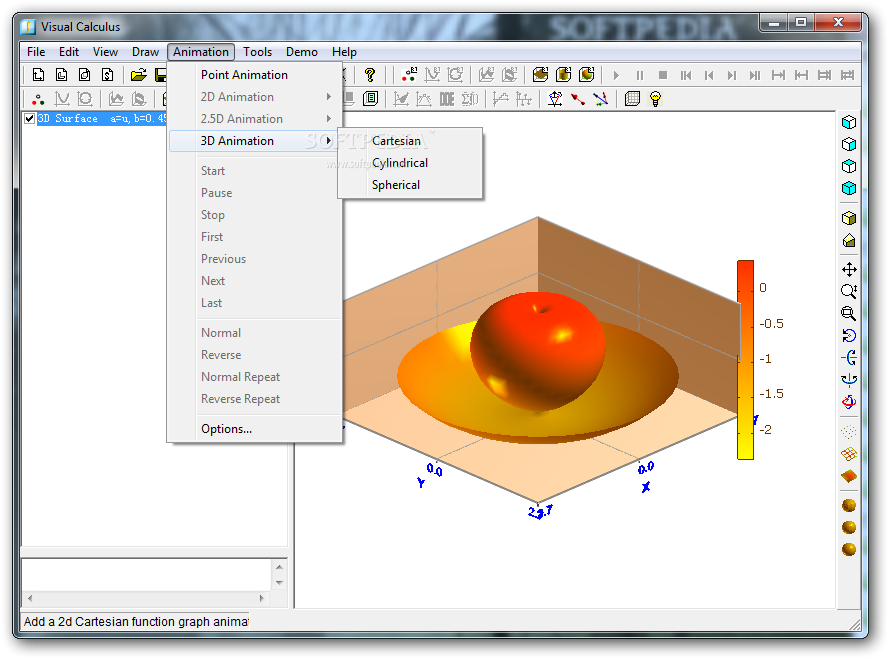Click the new document icon with axes arrows

39,75
